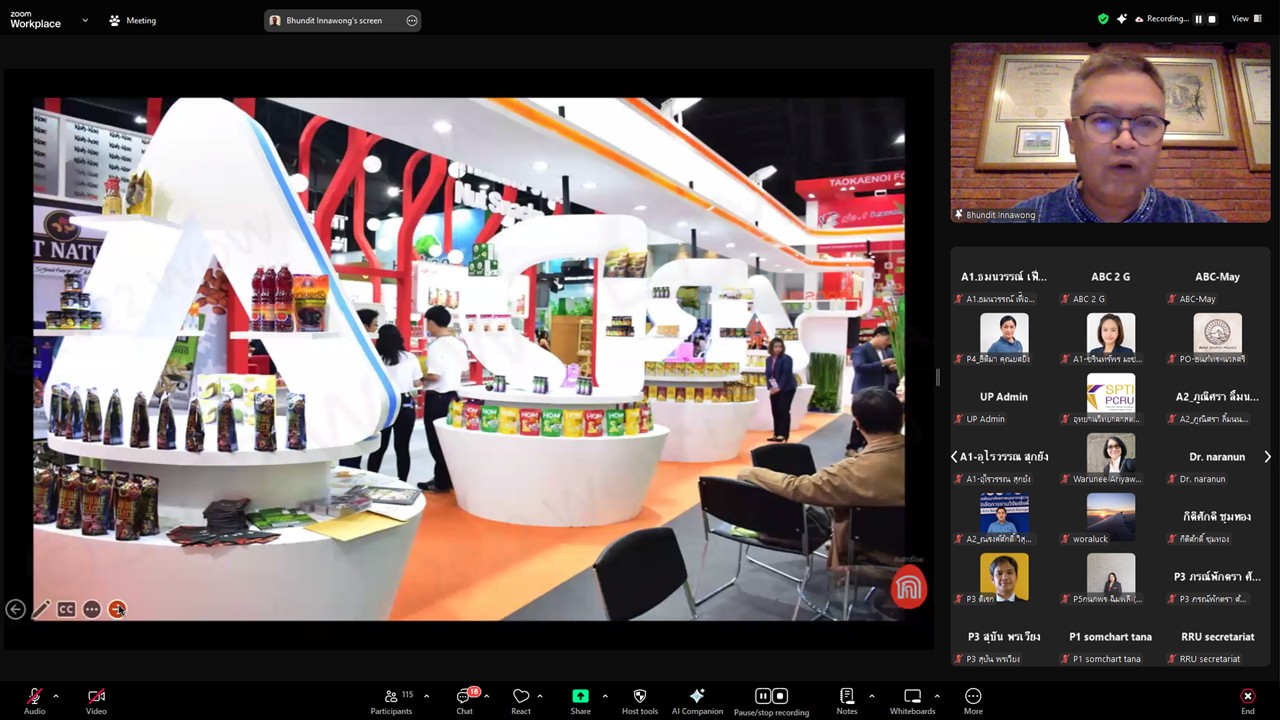
Task: Go to previous slide in shared presentation
Action: pos(15,609)
